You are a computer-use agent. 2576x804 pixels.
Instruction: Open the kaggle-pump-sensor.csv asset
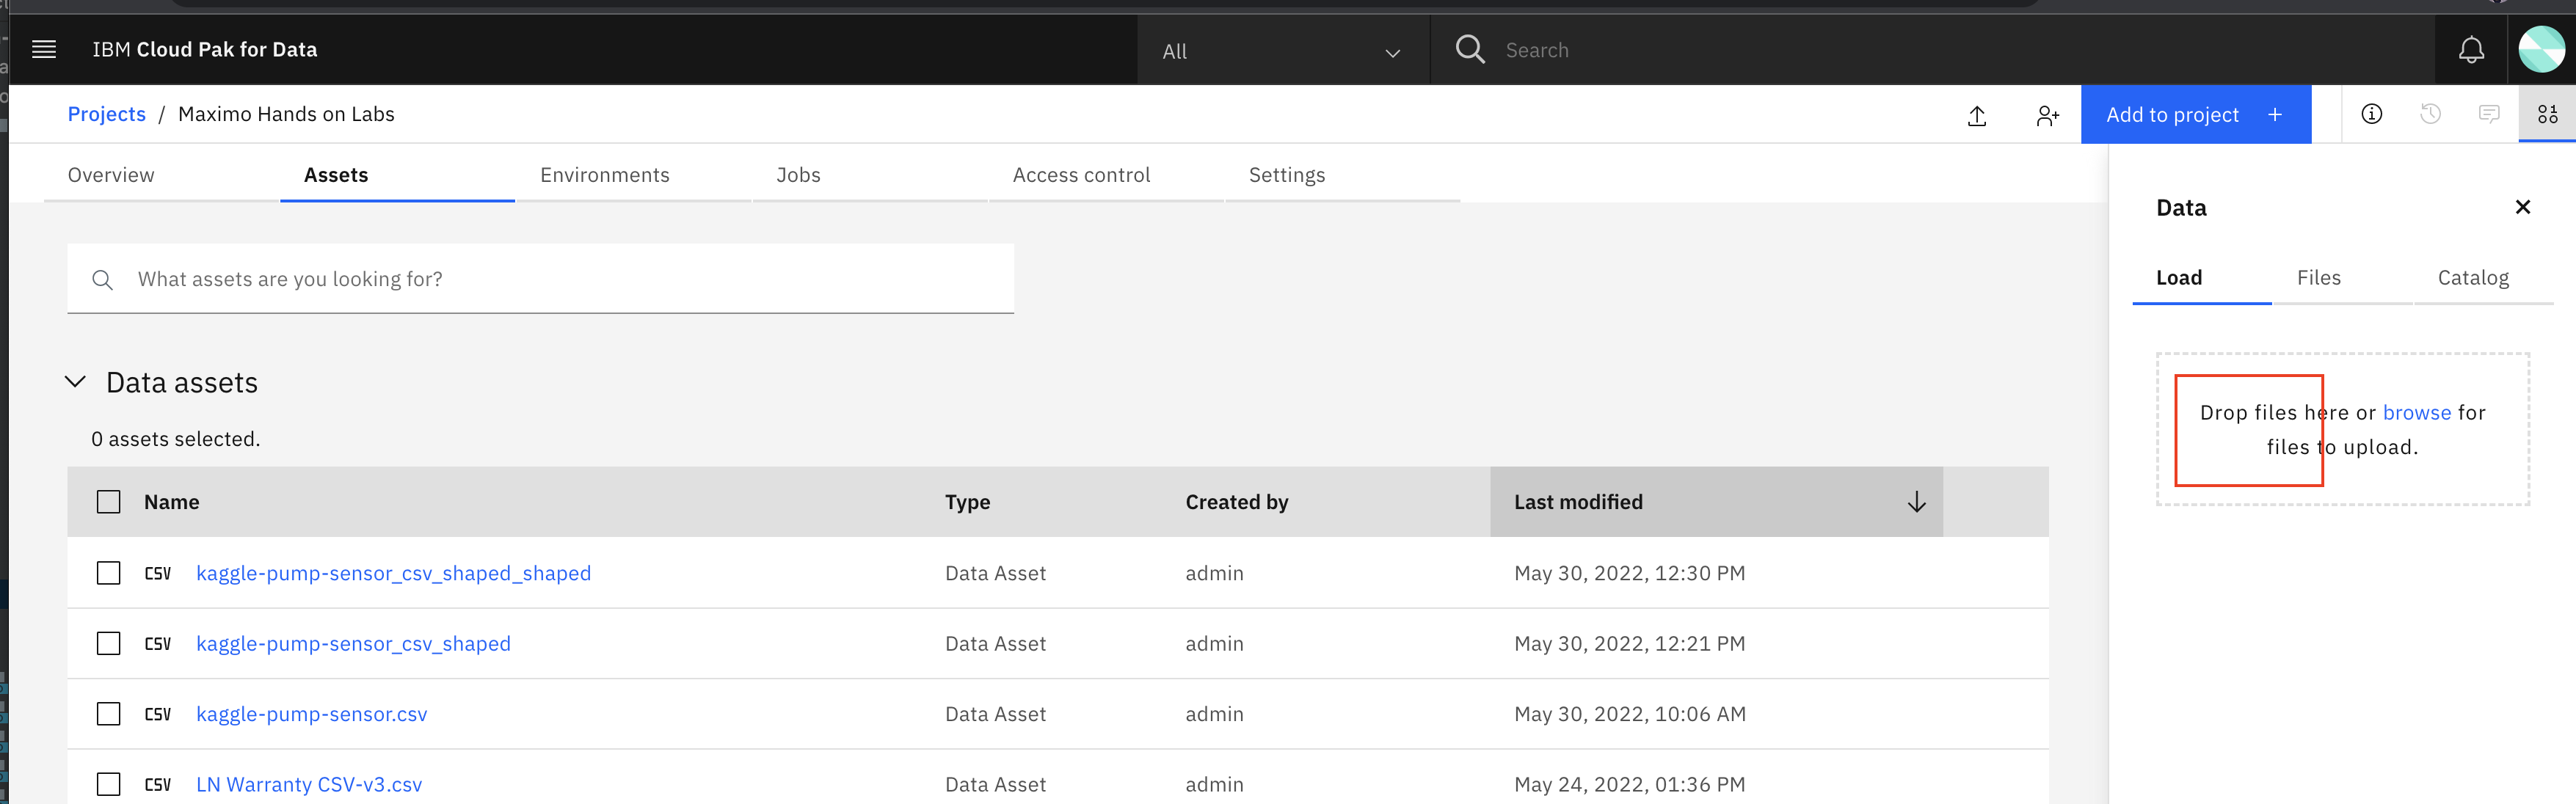[311, 714]
